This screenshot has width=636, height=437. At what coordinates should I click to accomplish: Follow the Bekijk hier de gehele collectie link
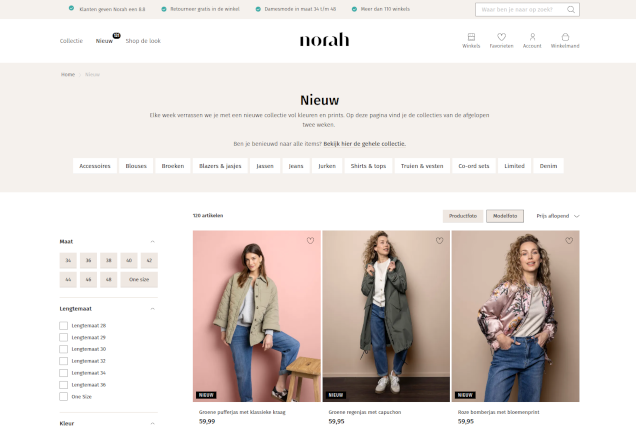tap(364, 144)
